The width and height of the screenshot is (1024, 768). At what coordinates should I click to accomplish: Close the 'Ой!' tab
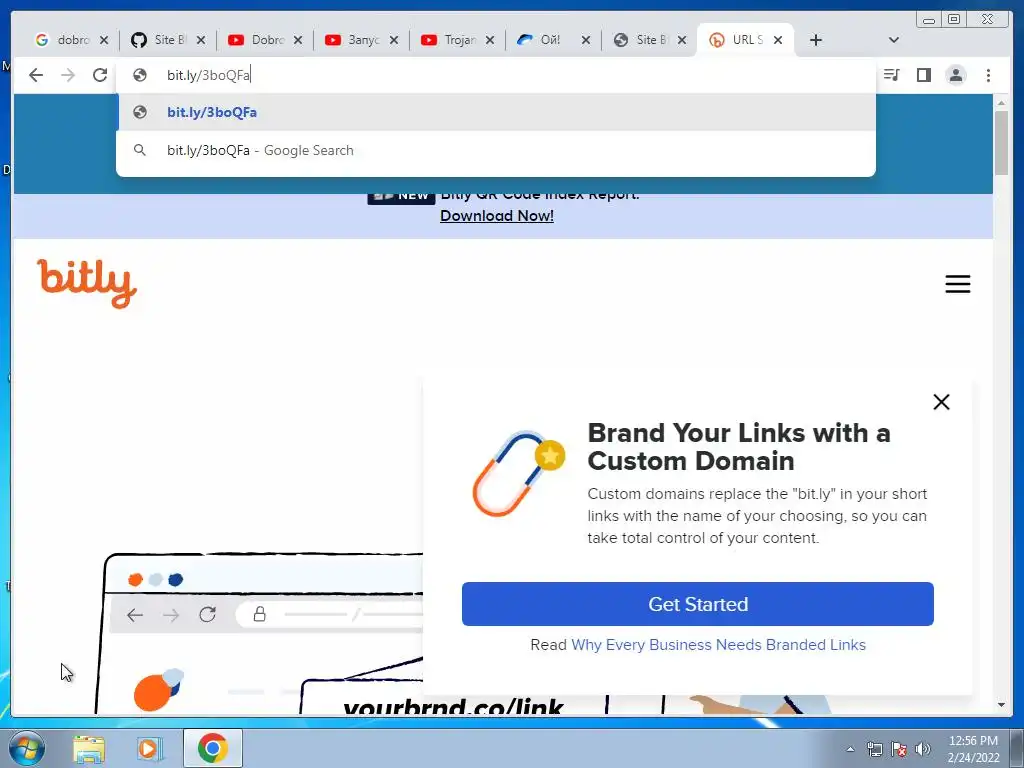coord(586,40)
